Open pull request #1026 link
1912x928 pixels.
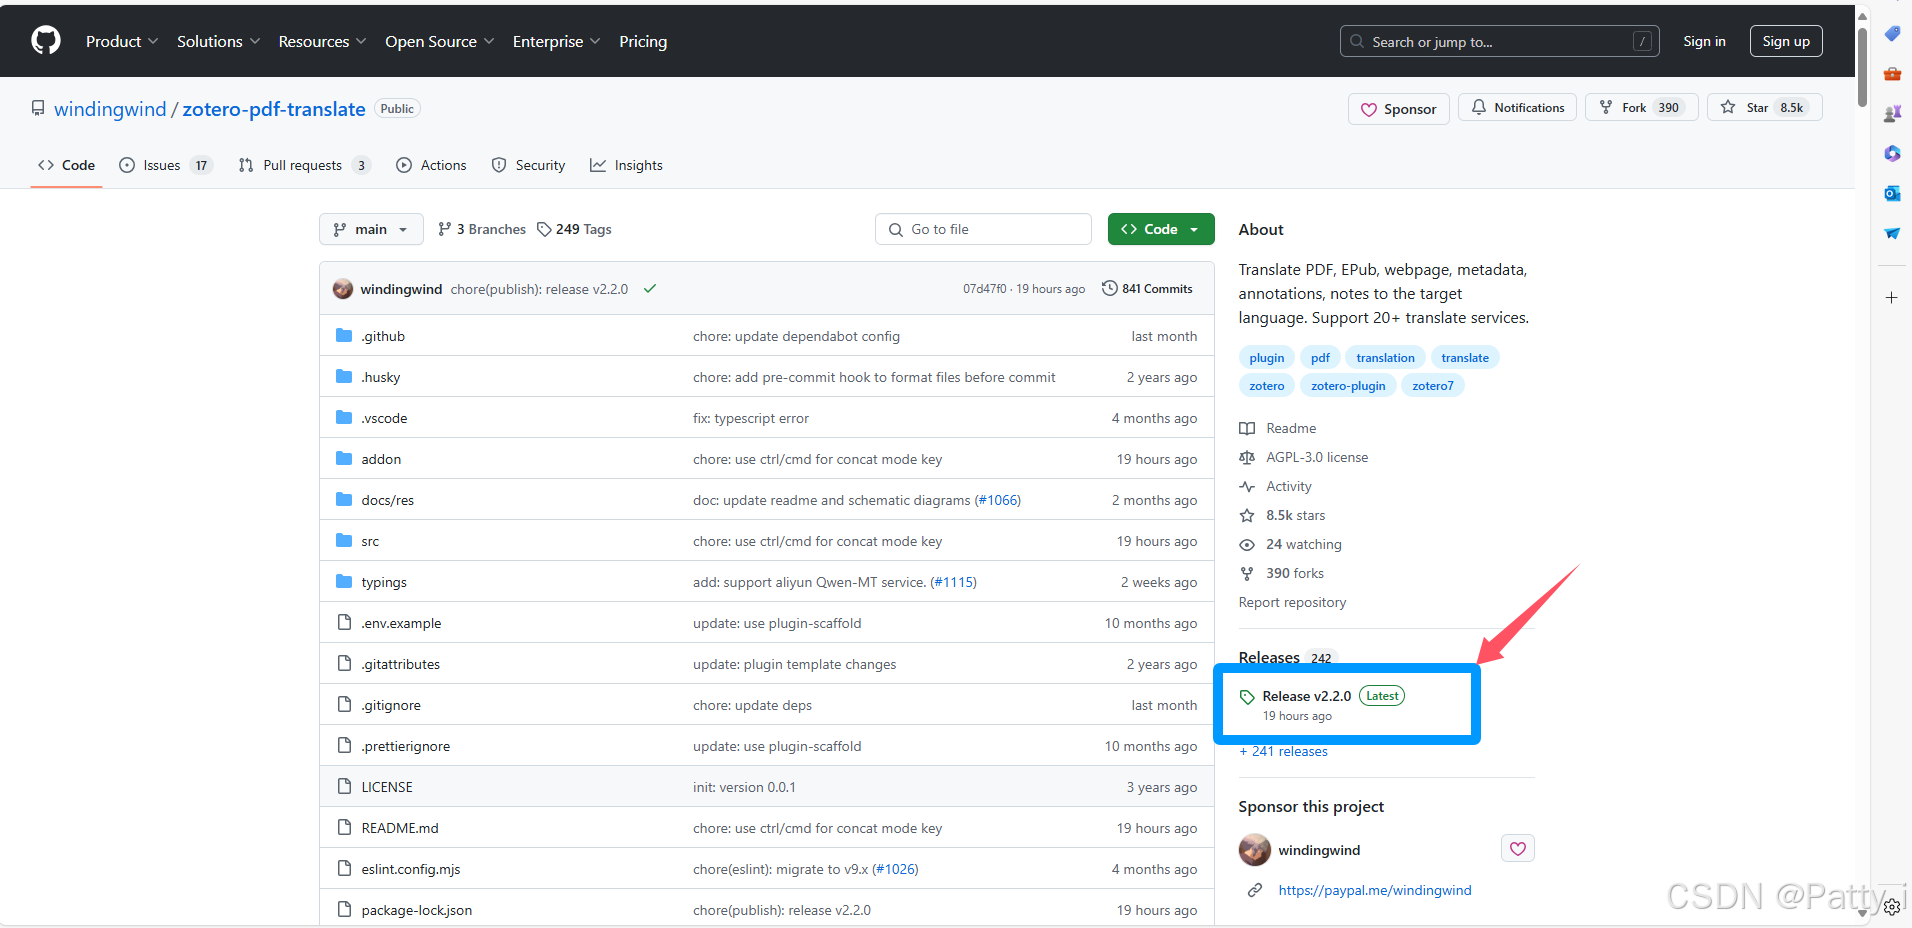click(x=895, y=869)
